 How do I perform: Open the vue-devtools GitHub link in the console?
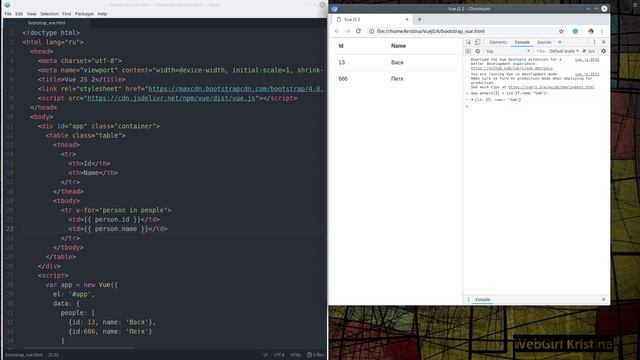click(x=511, y=68)
